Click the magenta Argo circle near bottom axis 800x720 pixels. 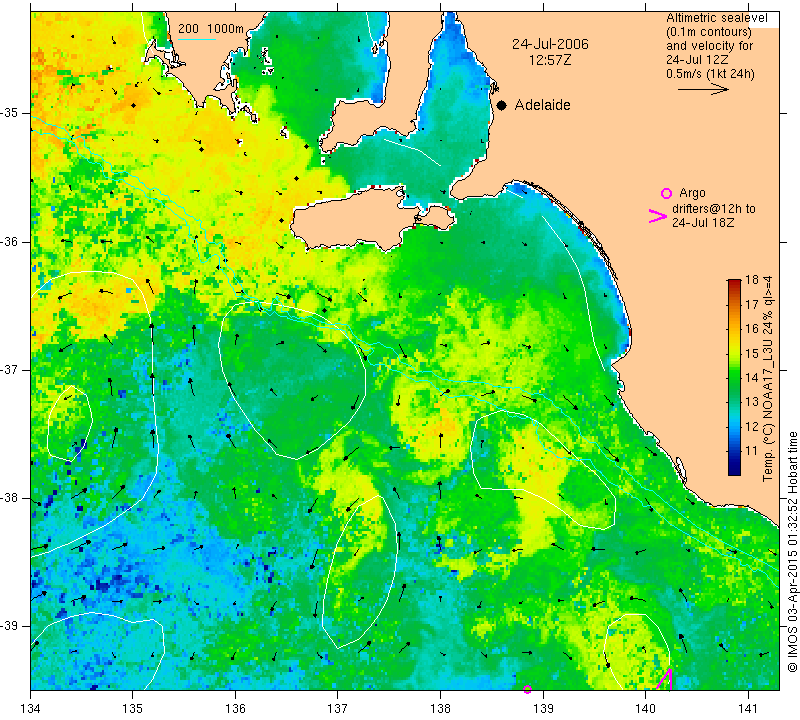point(528,689)
